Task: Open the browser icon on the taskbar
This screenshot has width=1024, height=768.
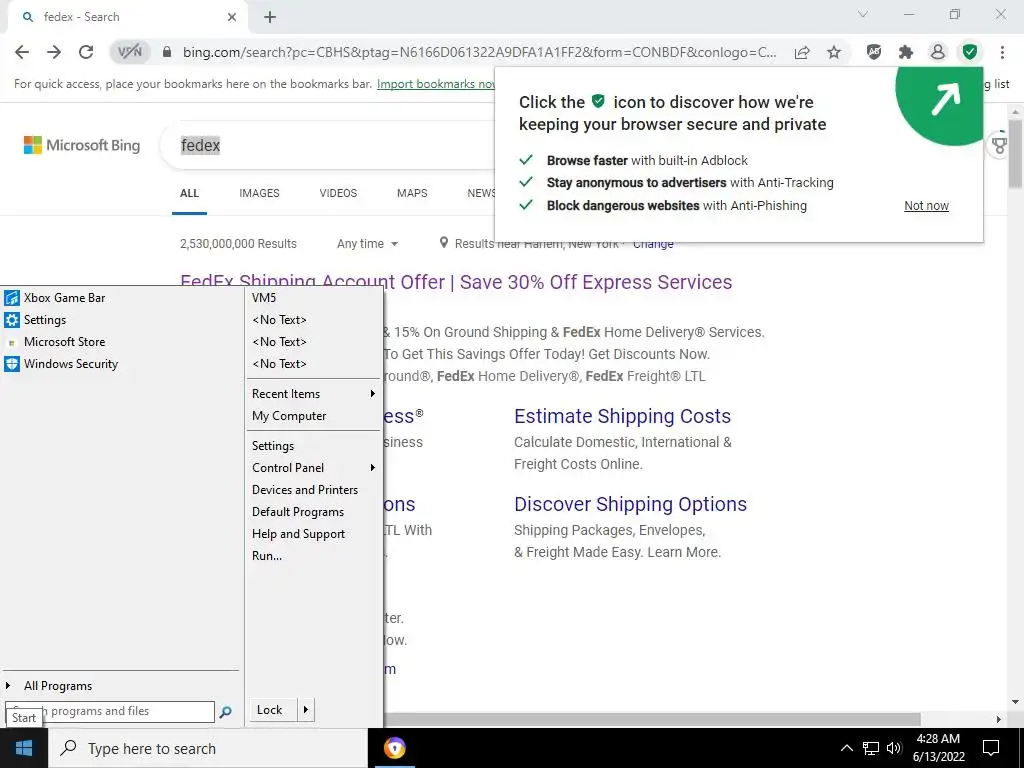Action: [394, 748]
